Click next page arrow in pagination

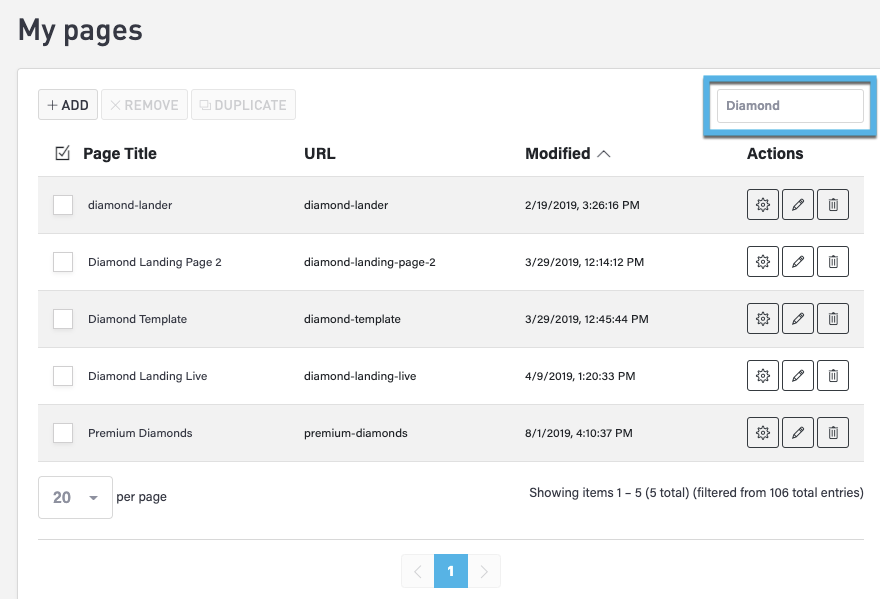click(x=484, y=571)
